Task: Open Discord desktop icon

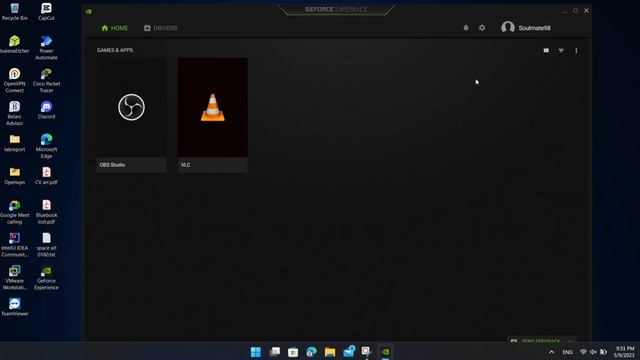Action: [46, 111]
